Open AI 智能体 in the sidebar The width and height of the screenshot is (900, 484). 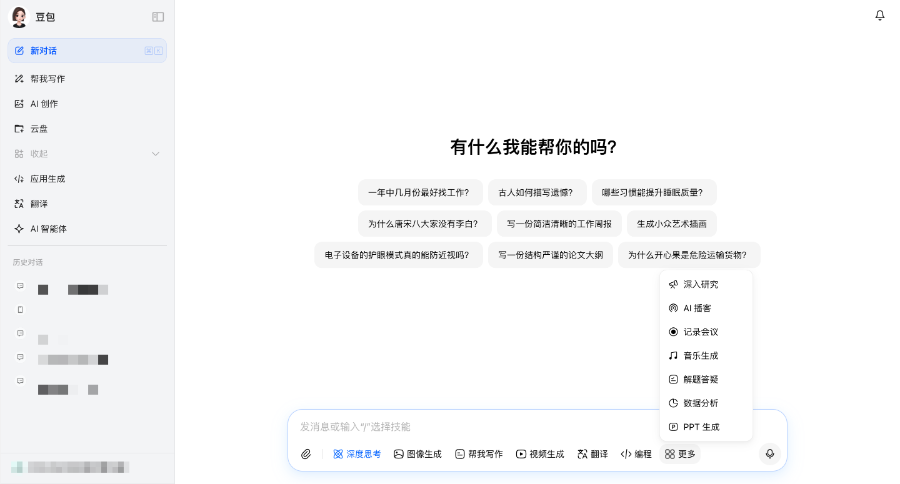pos(47,229)
